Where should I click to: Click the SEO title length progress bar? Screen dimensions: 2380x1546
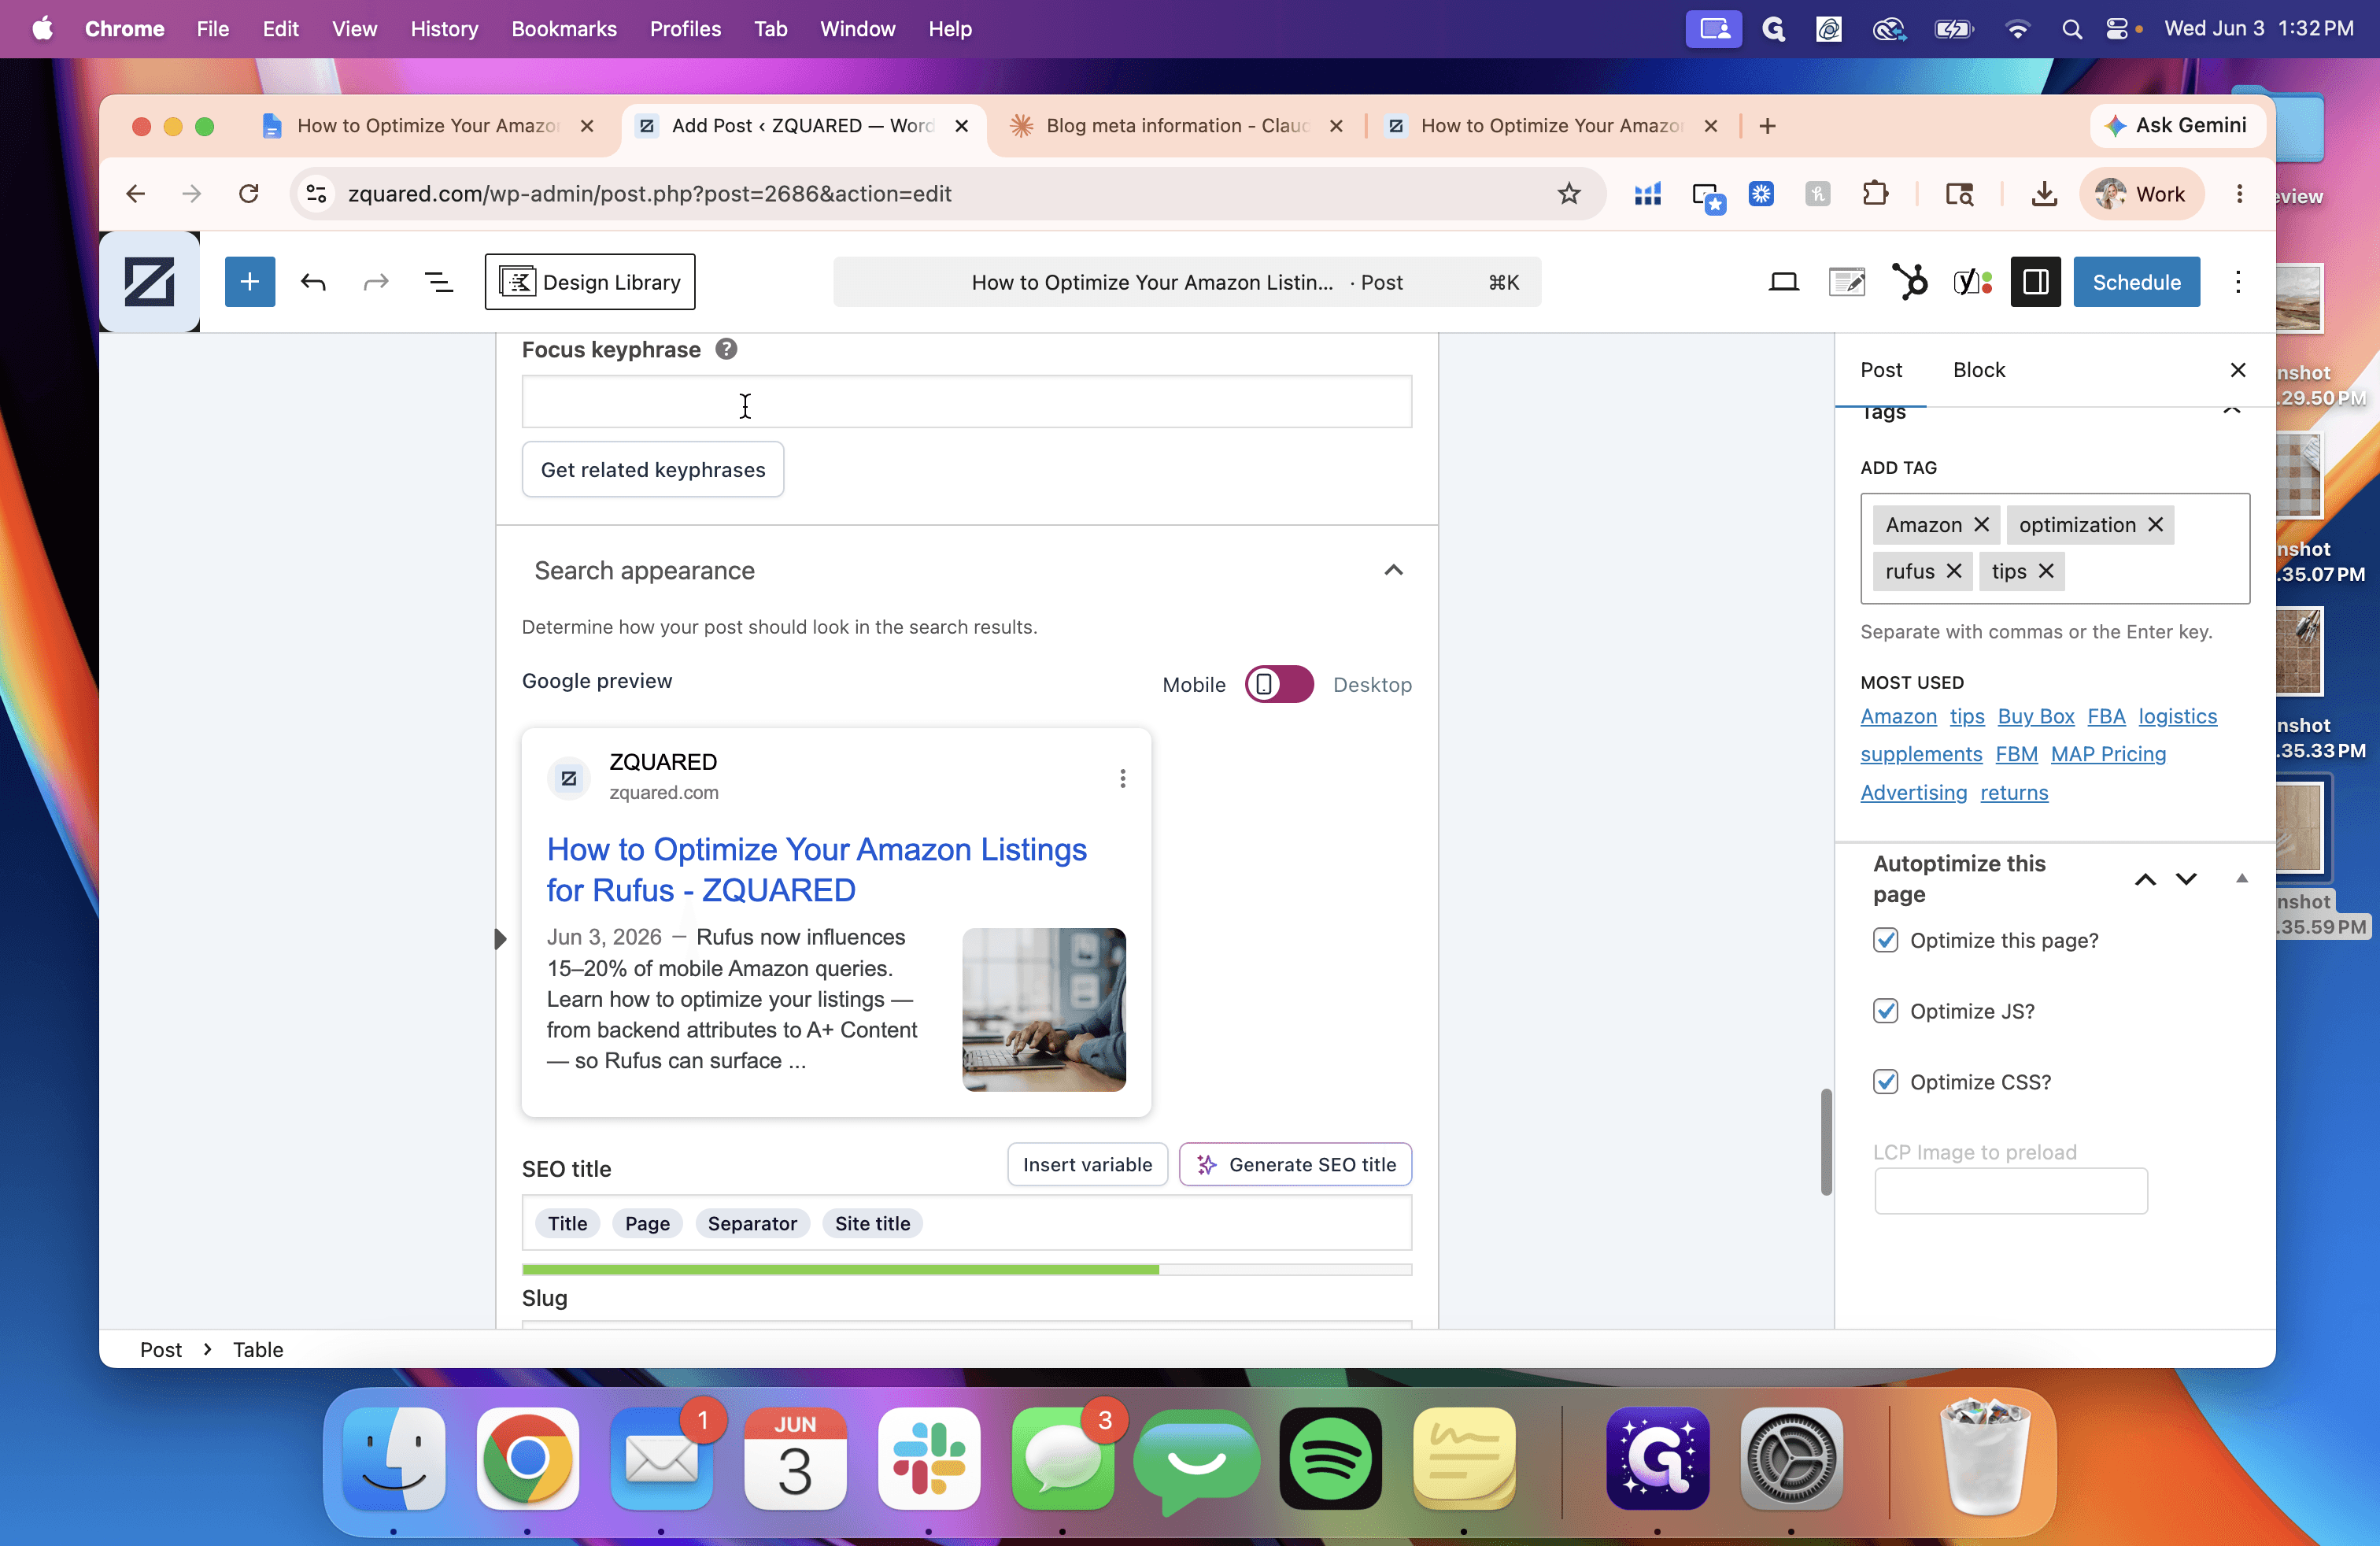click(966, 1269)
